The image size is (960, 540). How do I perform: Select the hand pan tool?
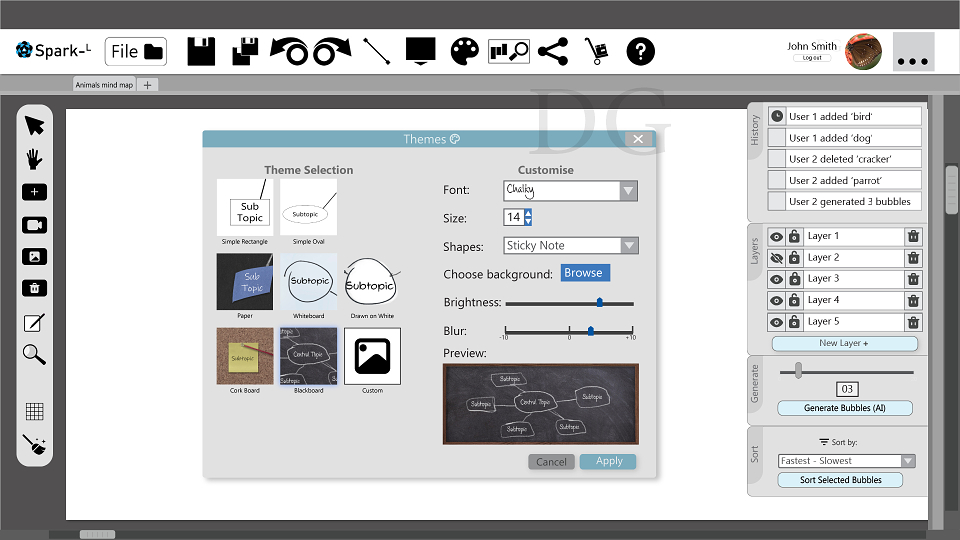34,159
